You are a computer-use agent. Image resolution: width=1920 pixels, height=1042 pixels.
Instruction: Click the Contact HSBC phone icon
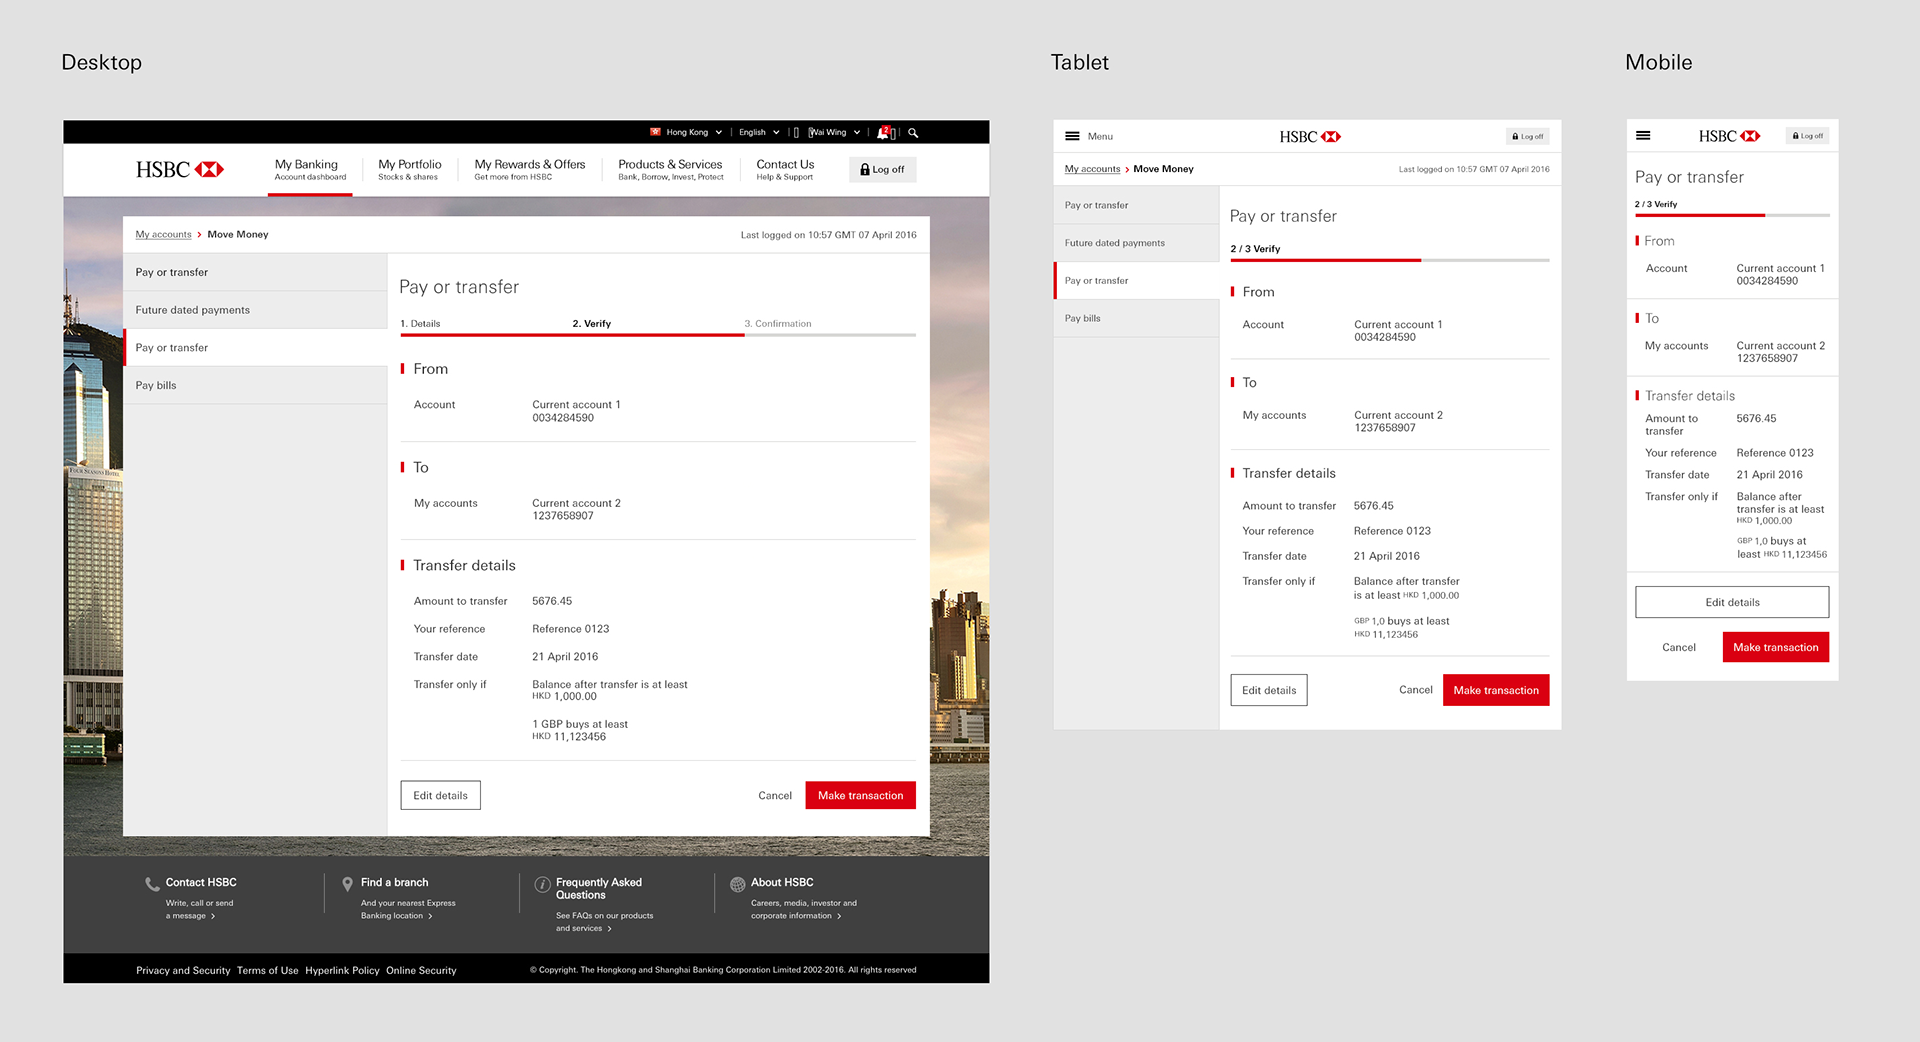[x=152, y=884]
